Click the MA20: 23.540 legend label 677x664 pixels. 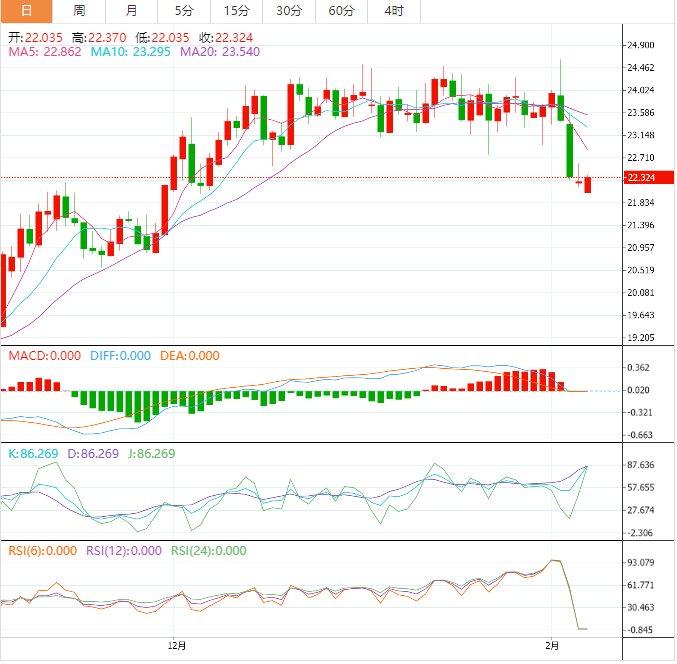pyautogui.click(x=220, y=52)
